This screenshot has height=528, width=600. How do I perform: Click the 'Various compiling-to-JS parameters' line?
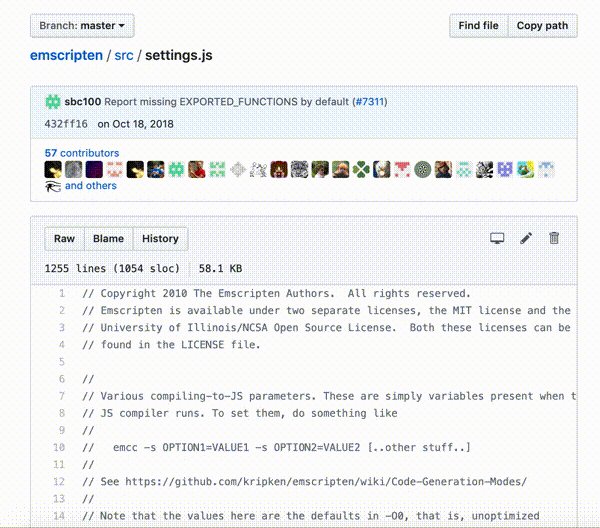[x=329, y=396]
